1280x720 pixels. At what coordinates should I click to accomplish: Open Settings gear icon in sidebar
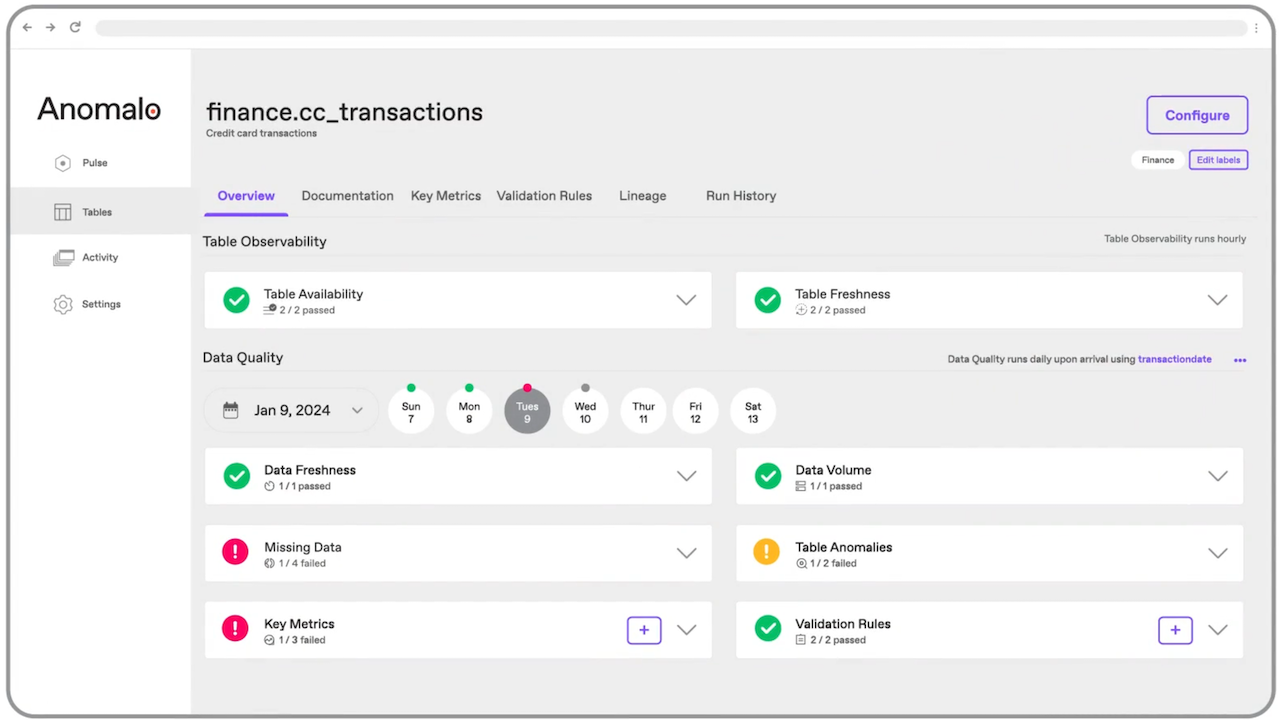tap(63, 304)
